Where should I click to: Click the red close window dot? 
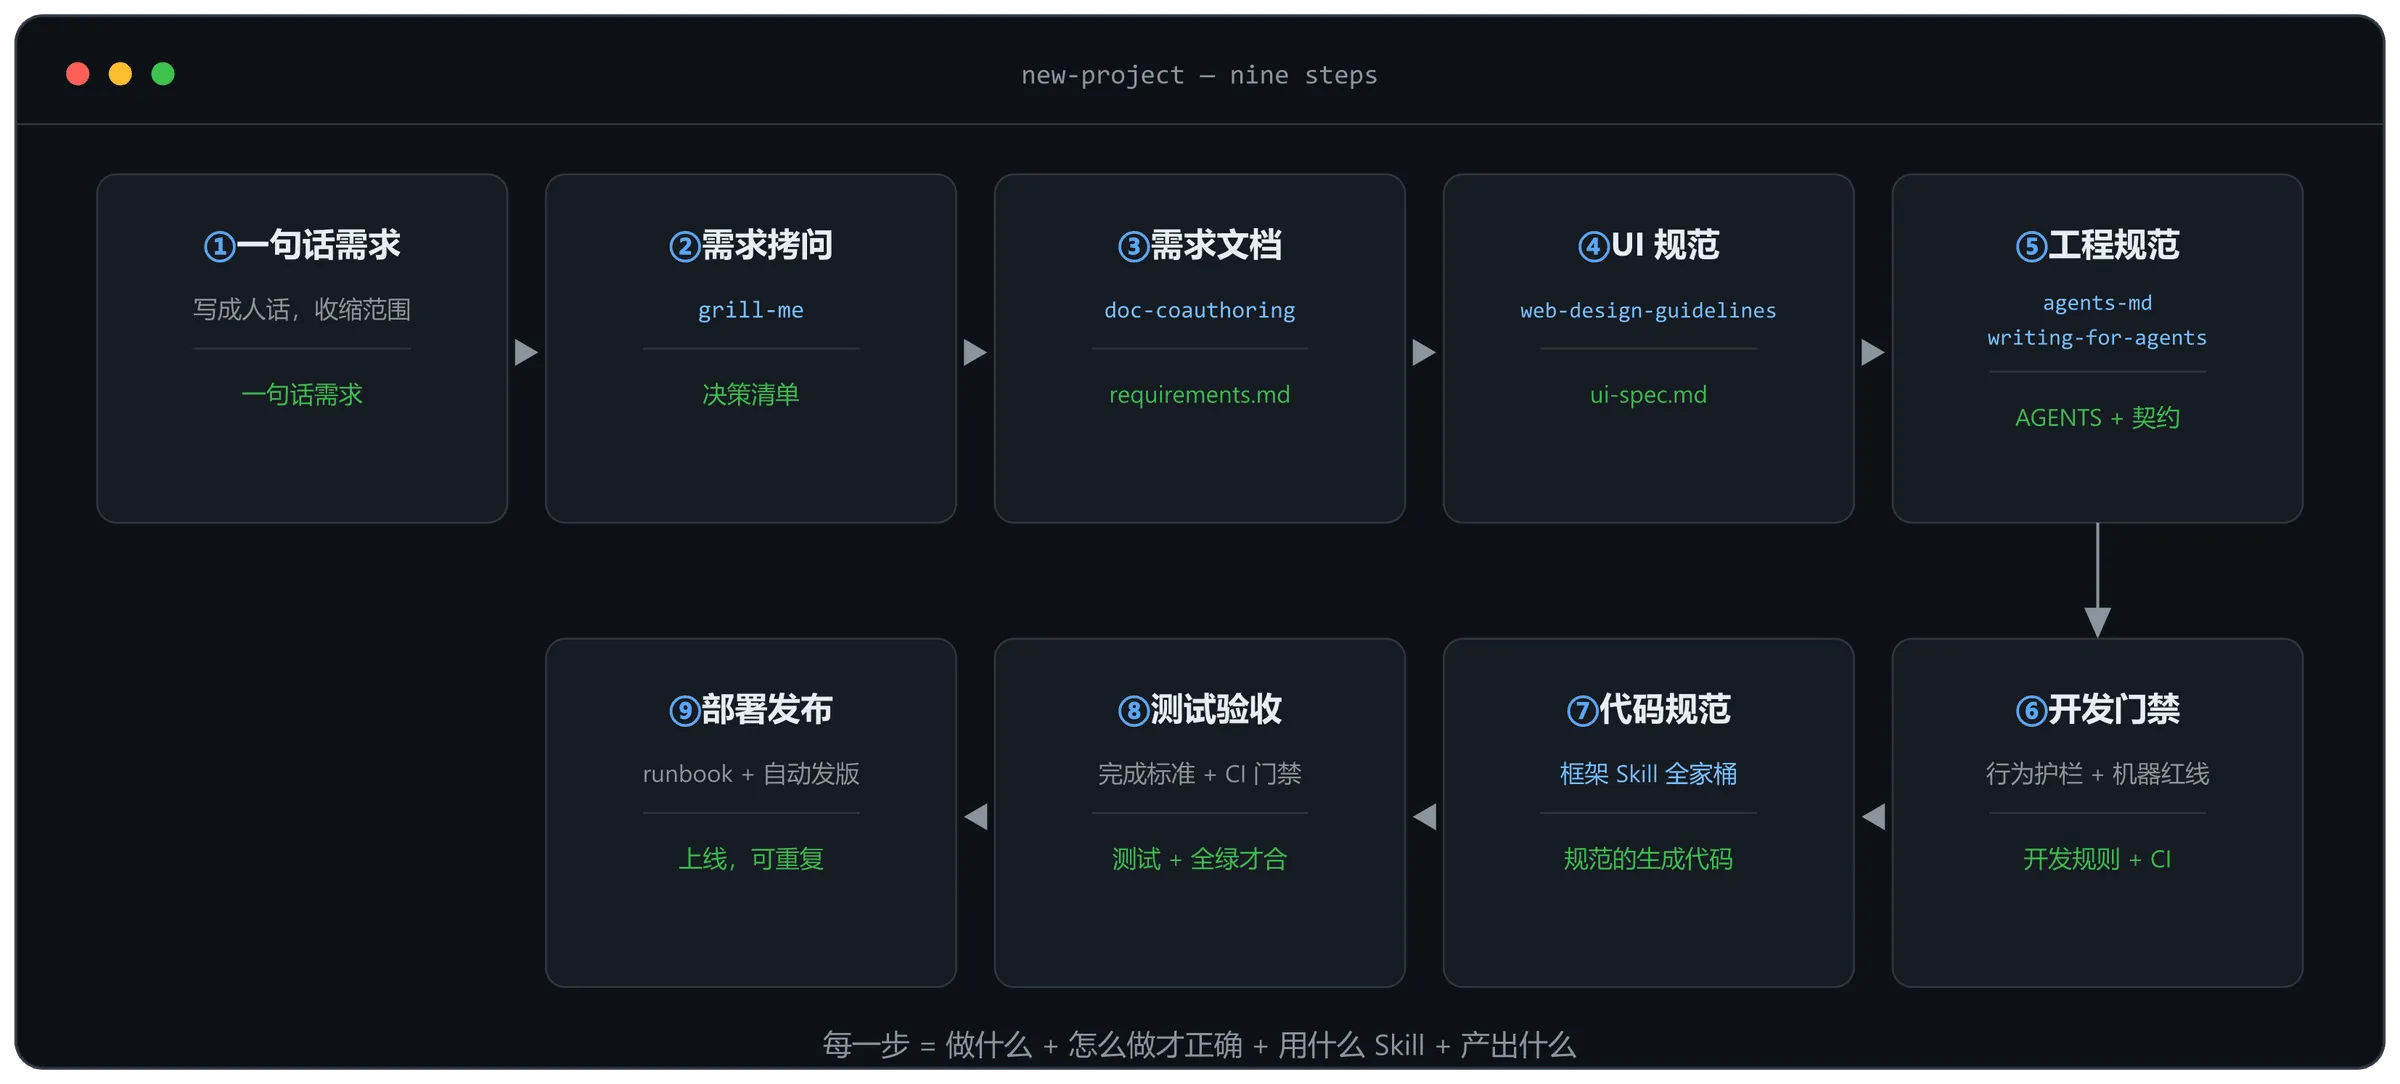pos(78,74)
